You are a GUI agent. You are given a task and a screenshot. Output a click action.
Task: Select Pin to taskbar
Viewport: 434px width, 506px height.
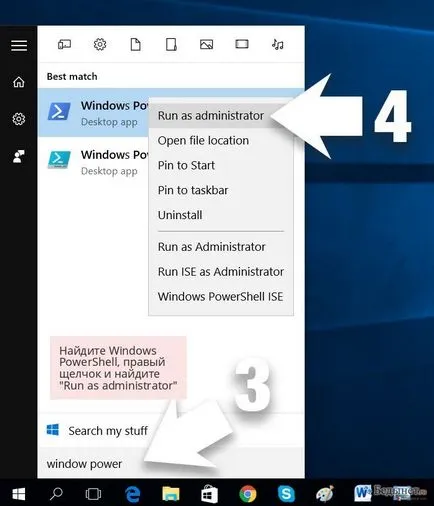click(193, 190)
